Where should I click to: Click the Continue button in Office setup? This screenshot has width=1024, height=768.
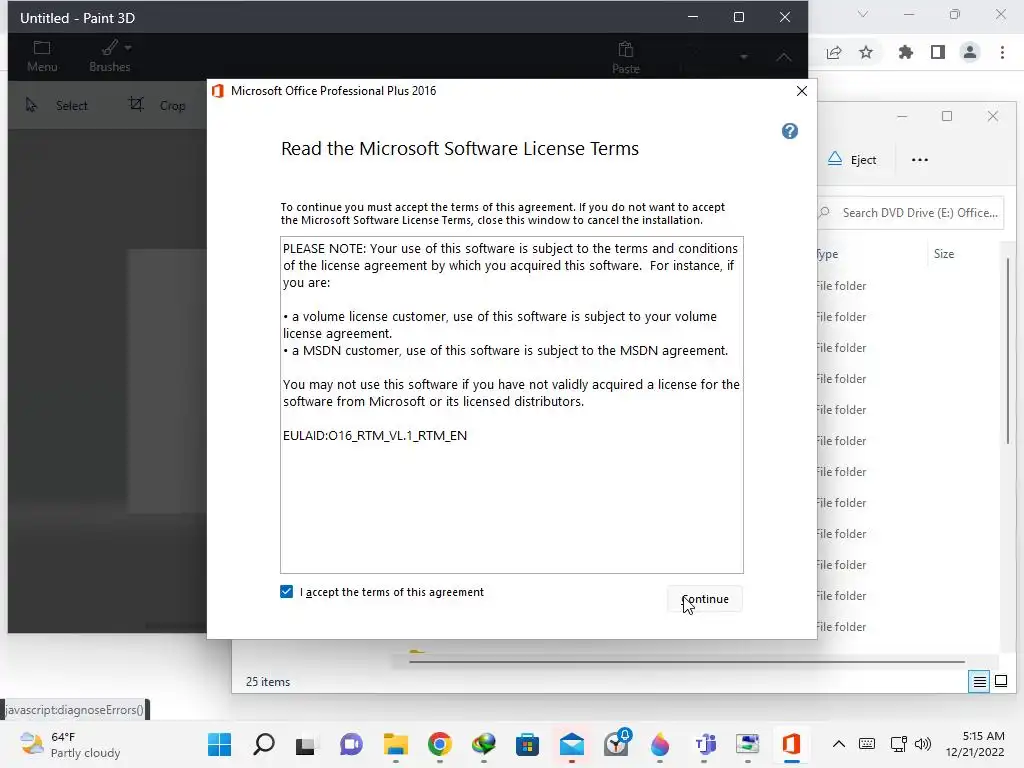(705, 599)
